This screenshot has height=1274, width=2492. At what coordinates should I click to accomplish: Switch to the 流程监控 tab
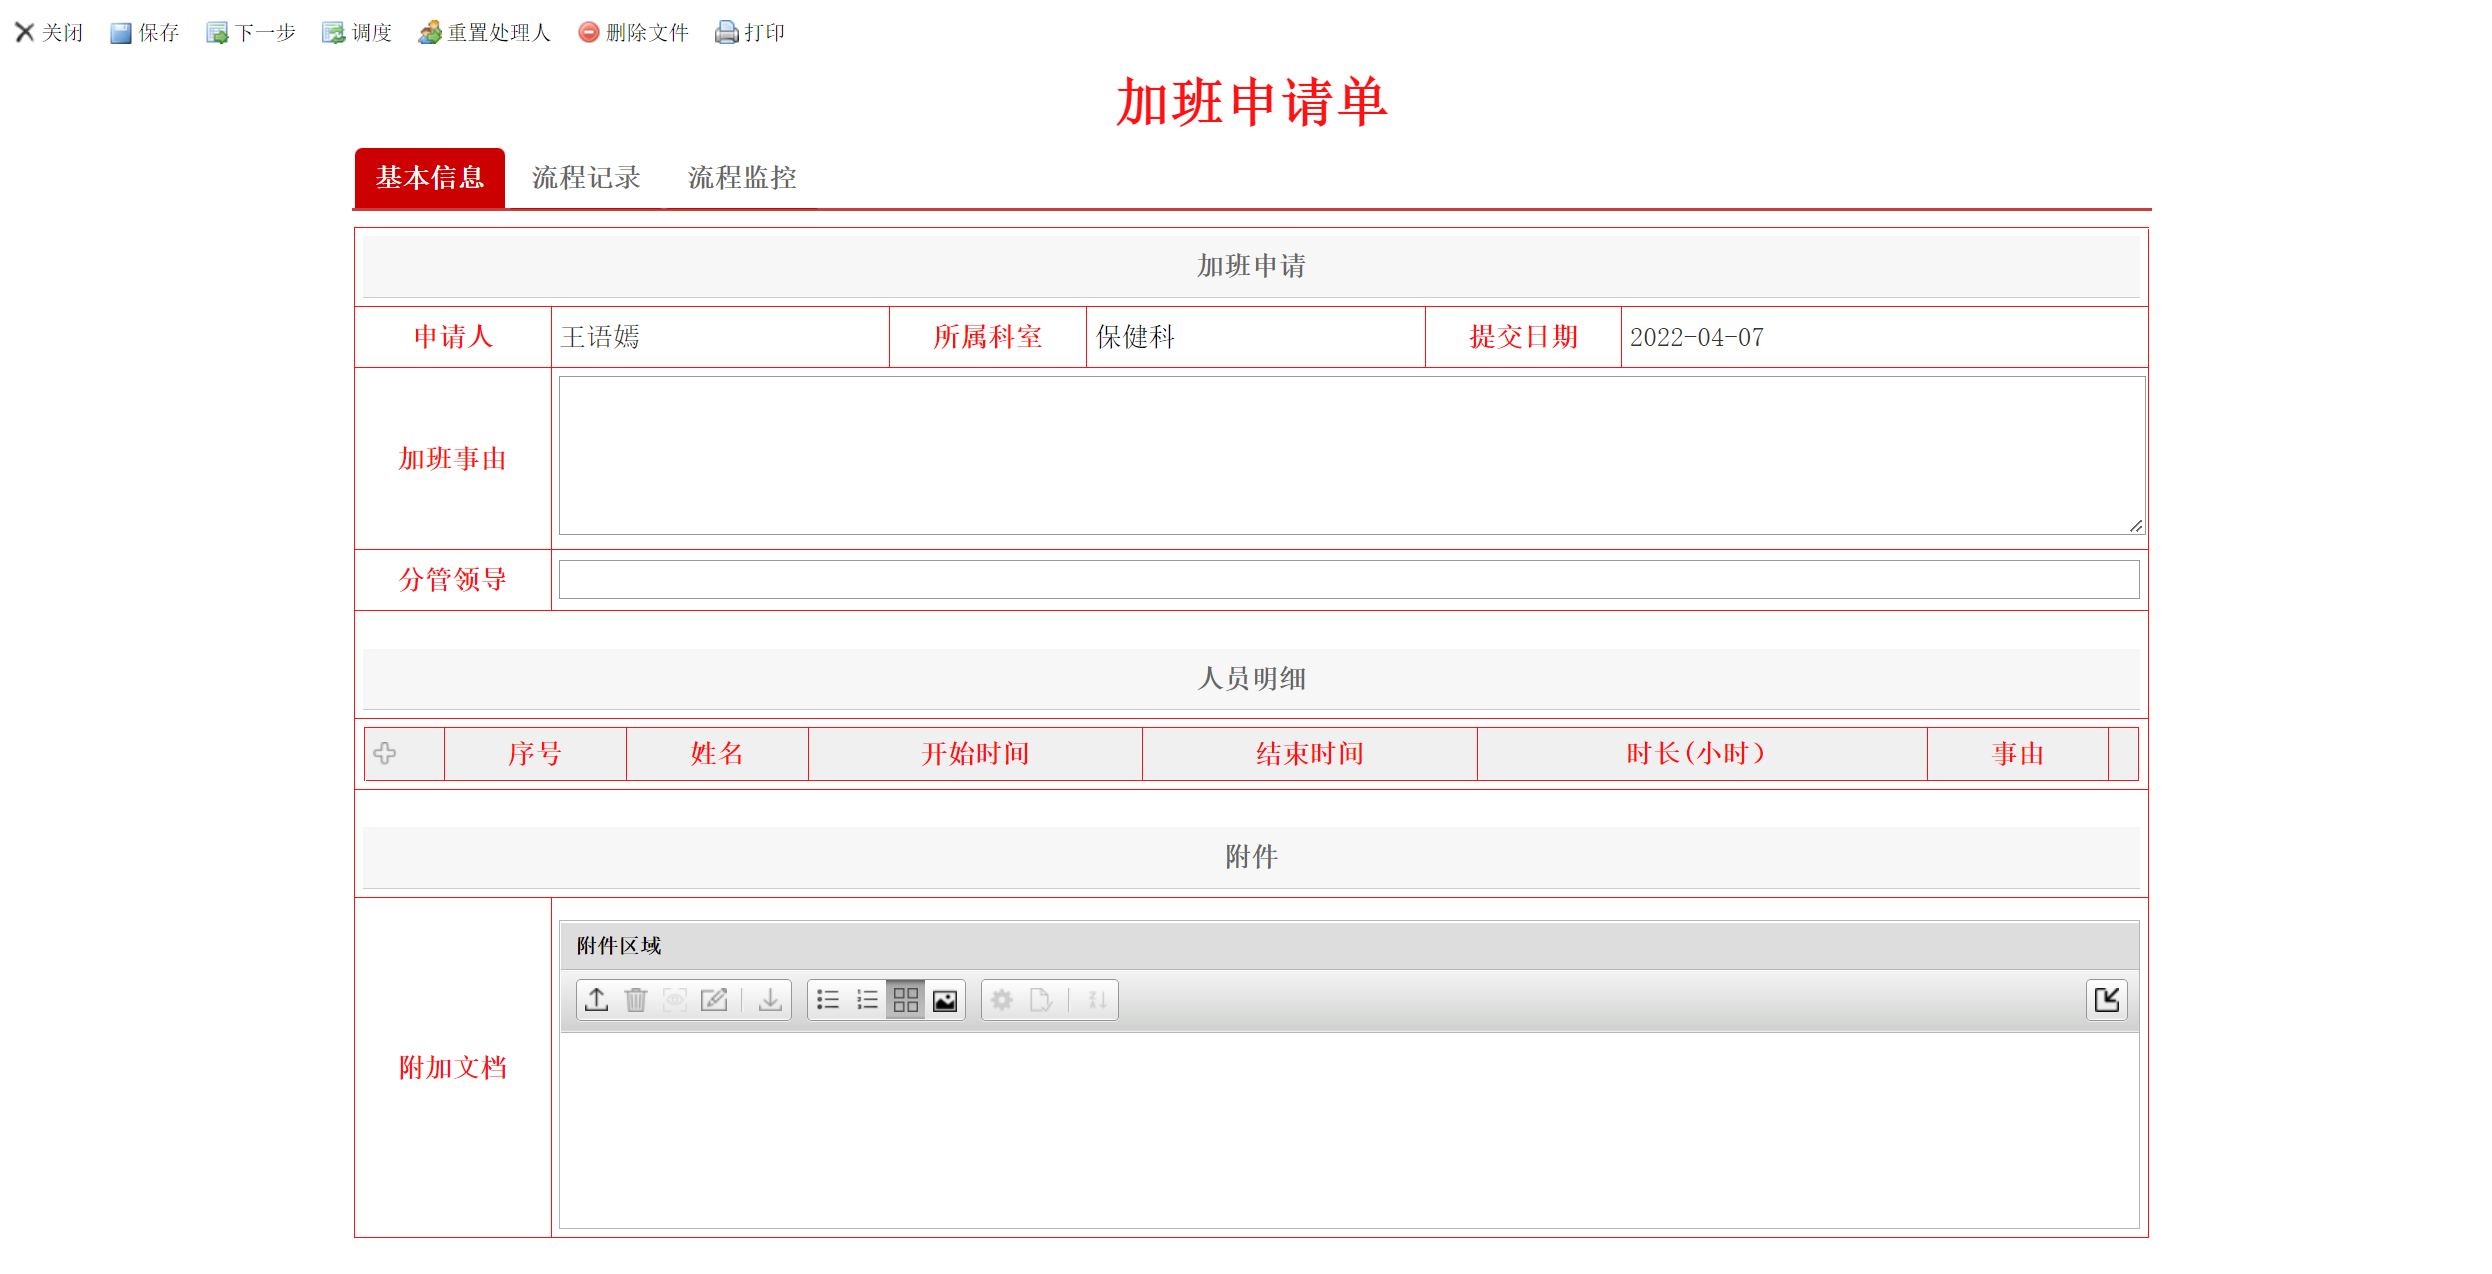point(742,178)
